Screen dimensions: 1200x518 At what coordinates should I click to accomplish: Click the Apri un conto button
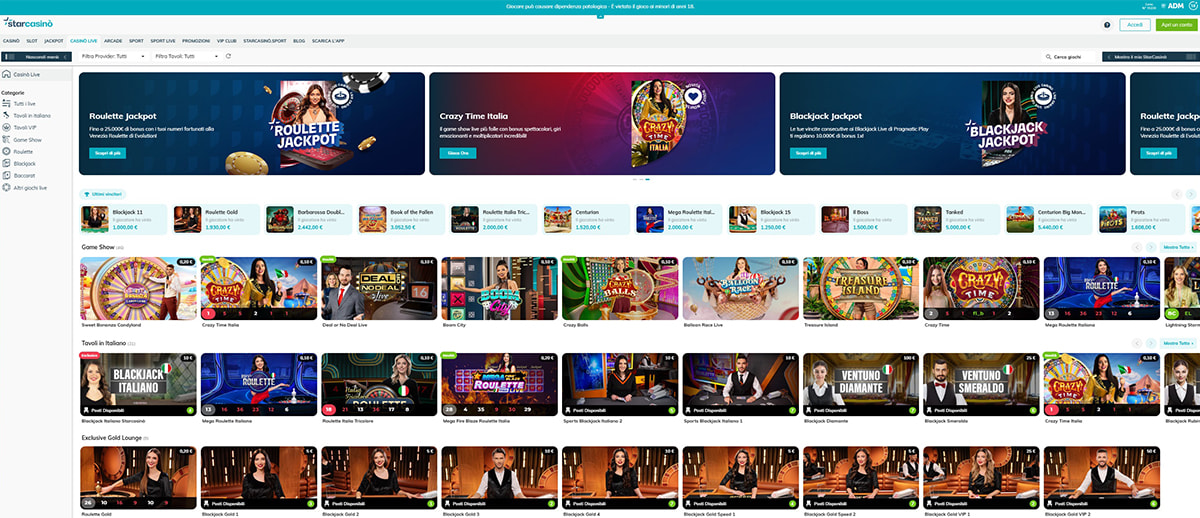(1176, 25)
